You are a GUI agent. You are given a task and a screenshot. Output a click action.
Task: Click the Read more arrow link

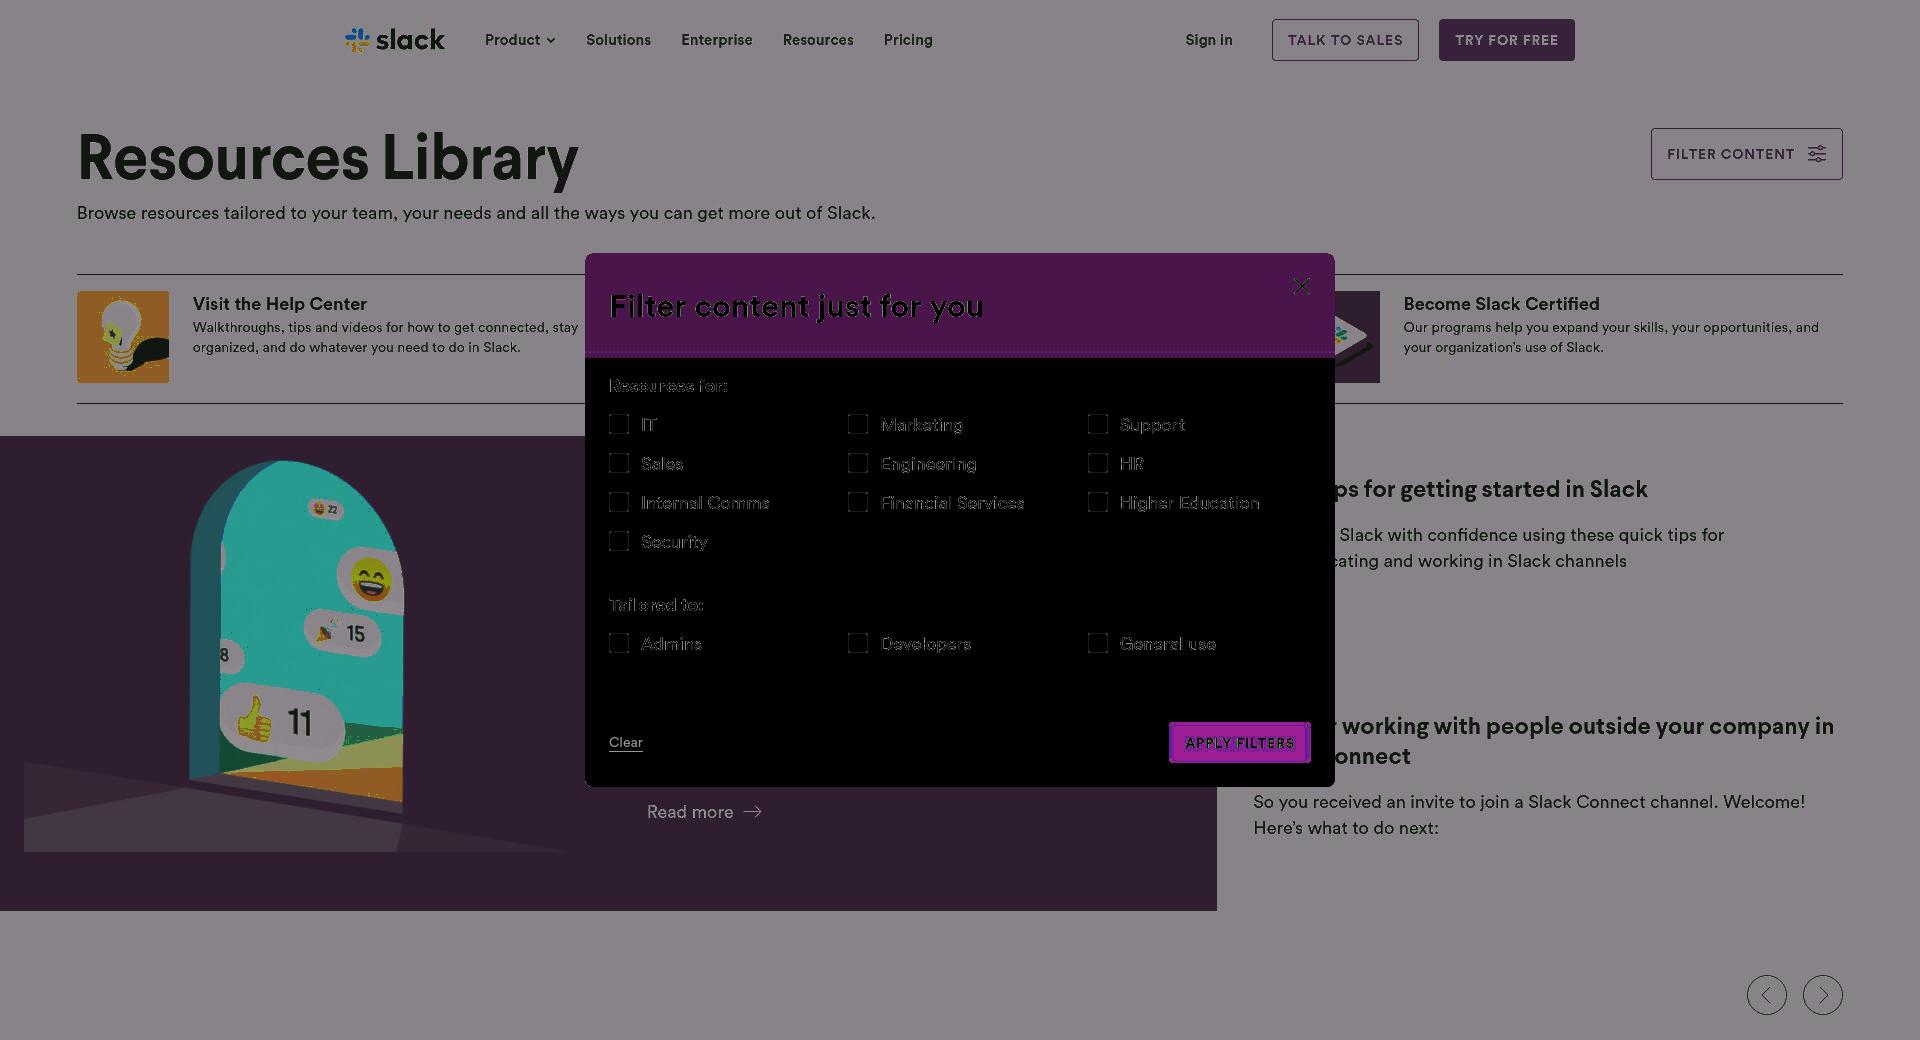[x=704, y=812]
